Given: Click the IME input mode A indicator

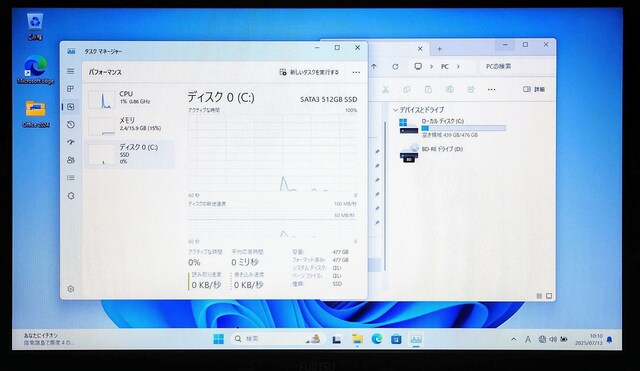Looking at the screenshot, I should (528, 339).
